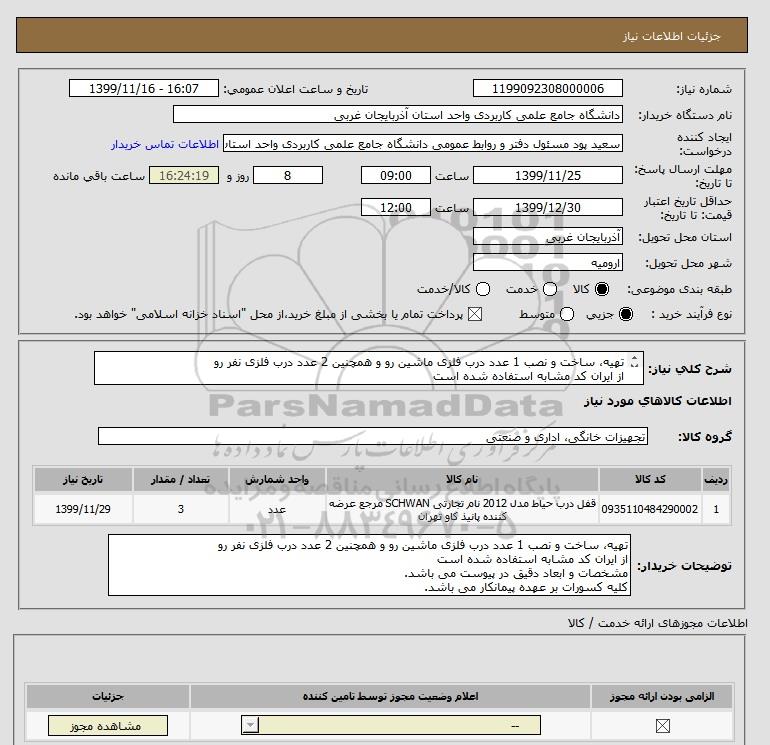Toggle mandatory permit checkbox in table
Screen dimensions: 770x745
point(662,725)
